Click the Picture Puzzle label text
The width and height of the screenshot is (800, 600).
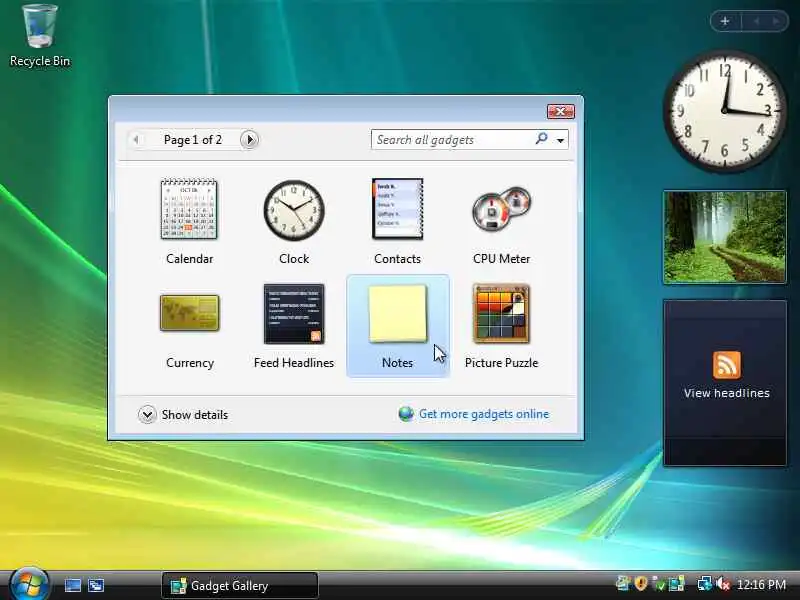tap(502, 363)
